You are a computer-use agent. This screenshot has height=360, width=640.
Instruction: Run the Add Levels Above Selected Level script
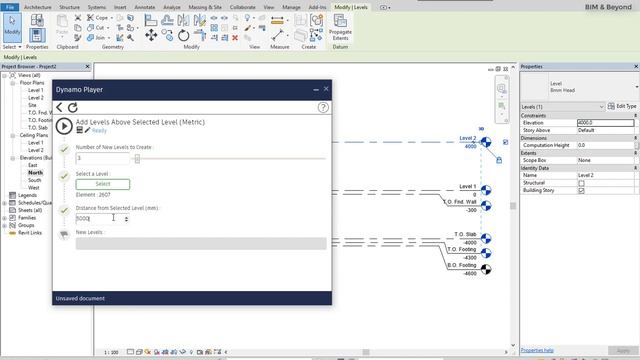[x=64, y=126]
